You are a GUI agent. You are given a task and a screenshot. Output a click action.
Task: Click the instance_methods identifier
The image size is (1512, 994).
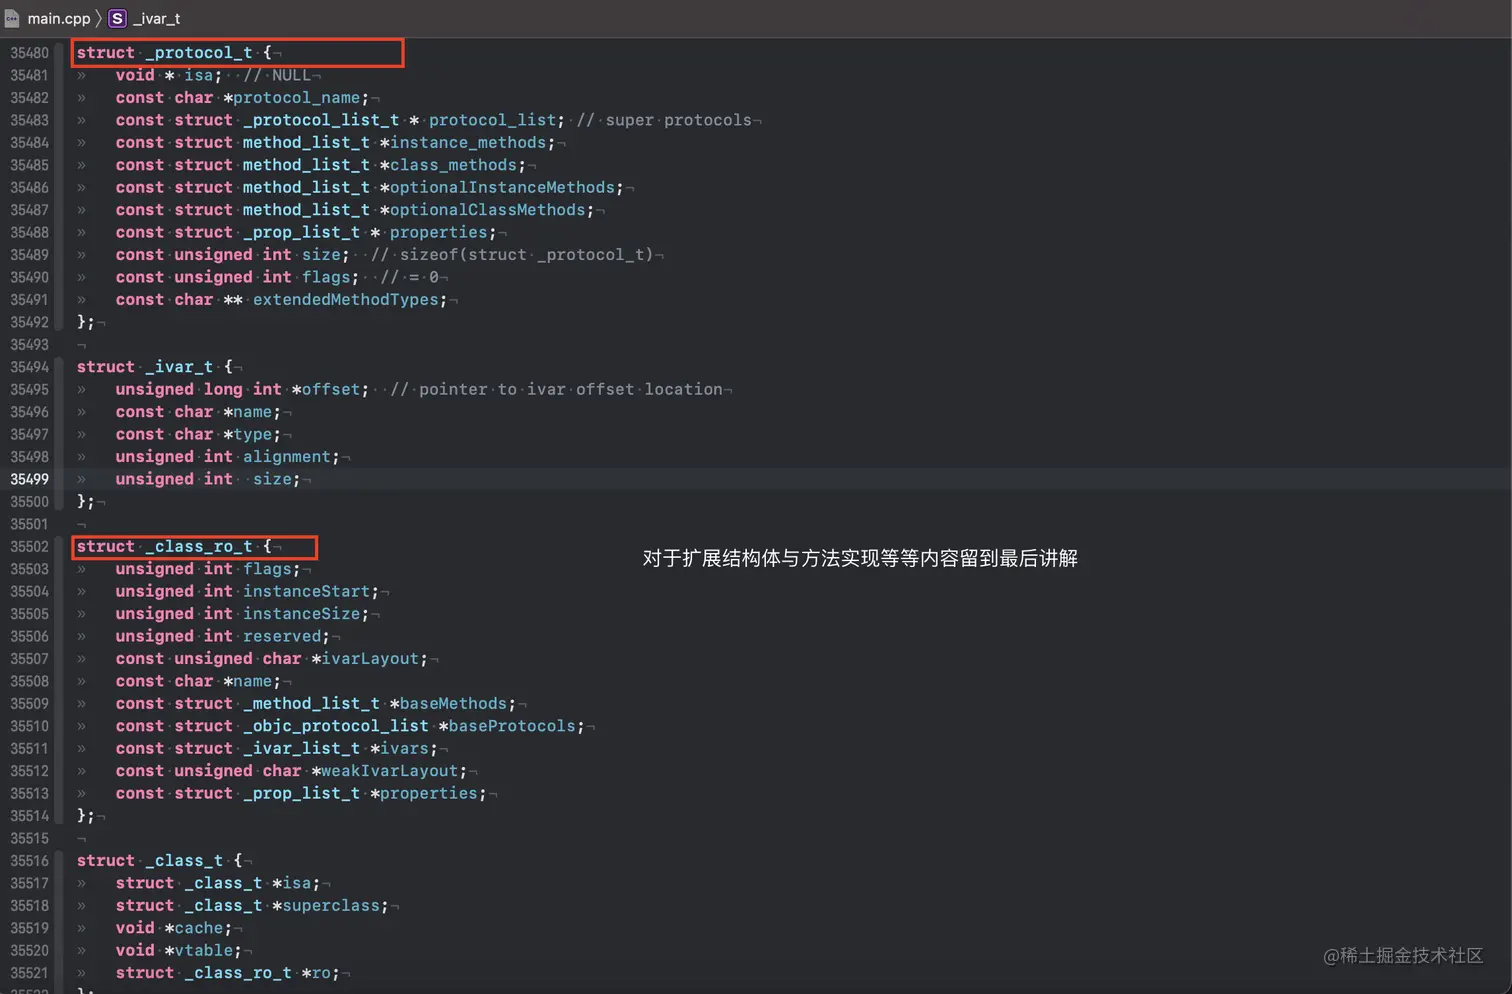click(468, 143)
